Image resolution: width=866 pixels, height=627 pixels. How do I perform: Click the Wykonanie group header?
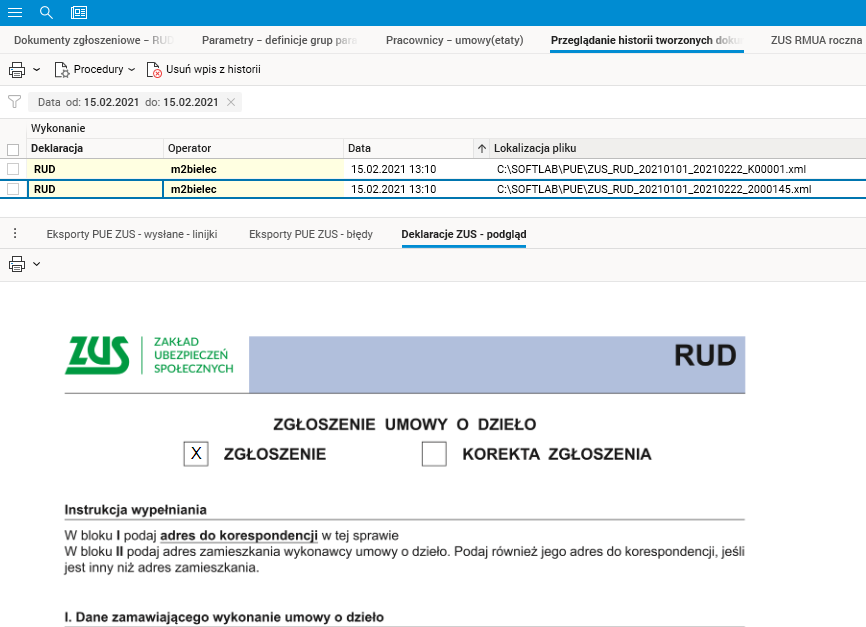click(58, 128)
